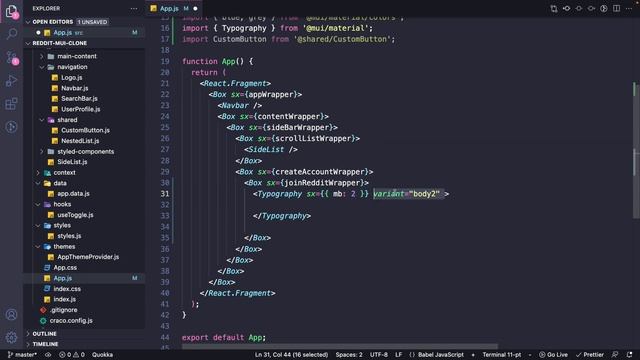Collapse the REDDIT-MUI-CLONE section

[28, 43]
